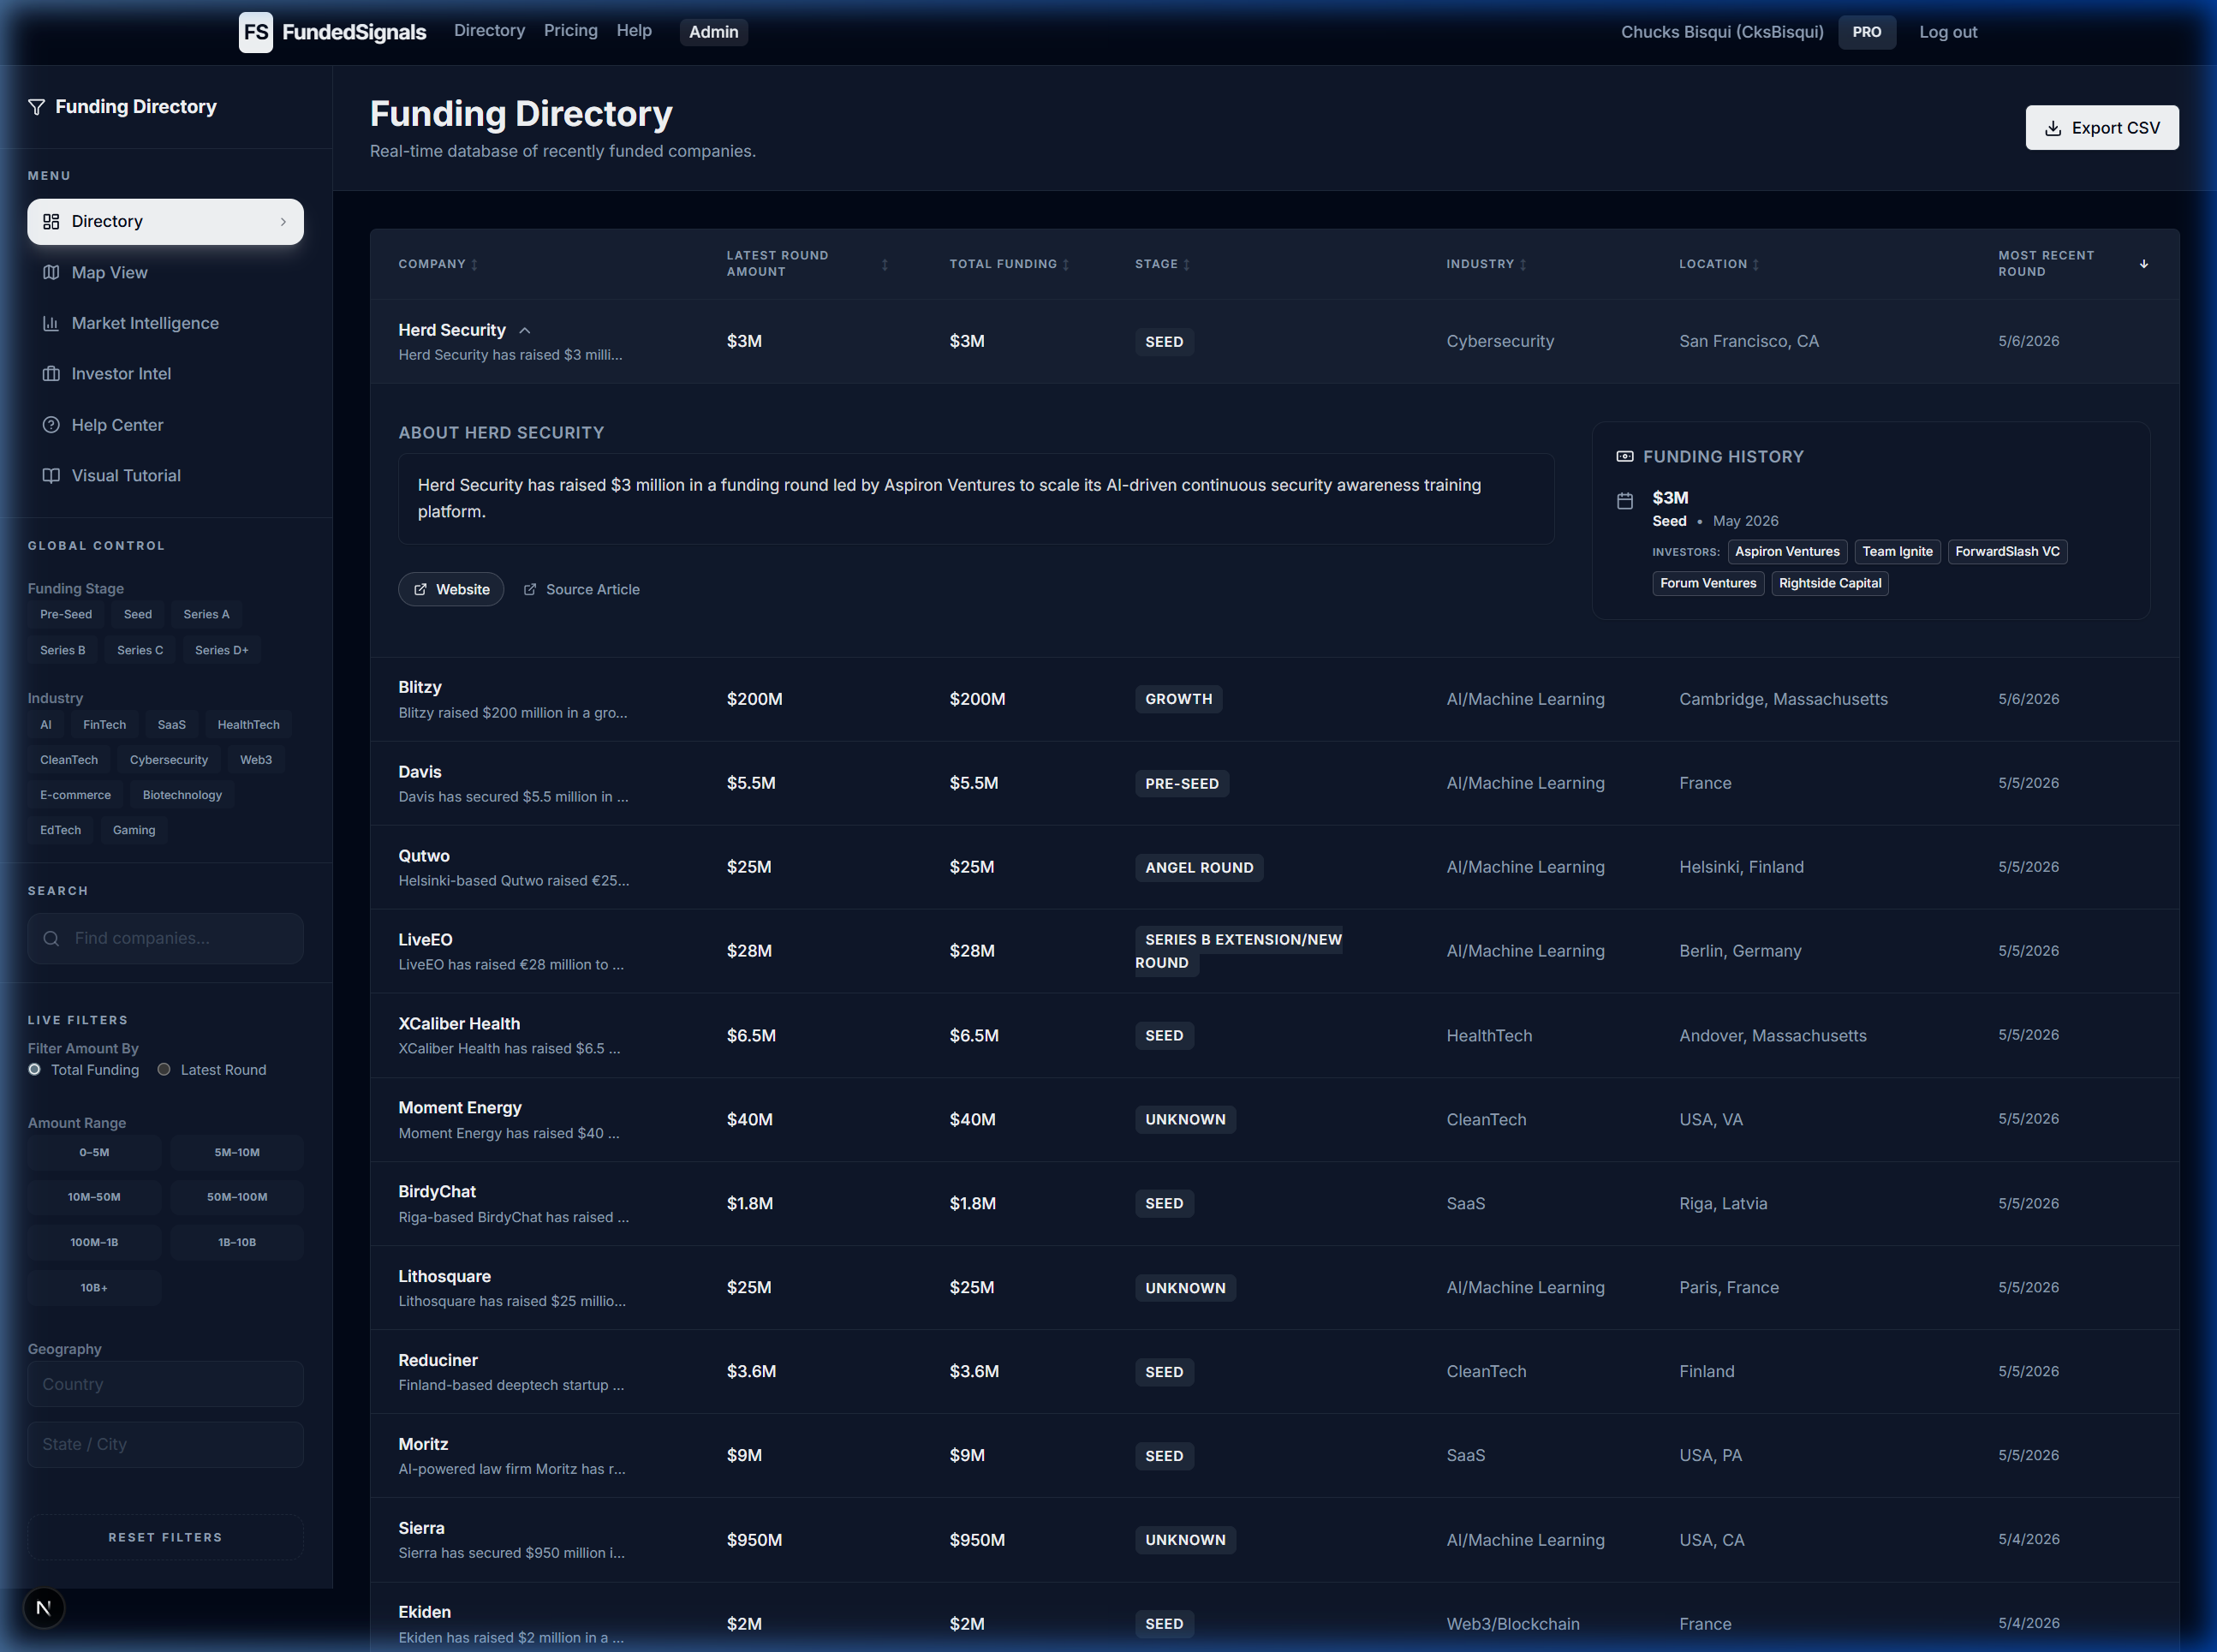Image resolution: width=2217 pixels, height=1652 pixels.
Task: Click the Investor Intel briefcase icon
Action: click(x=51, y=374)
